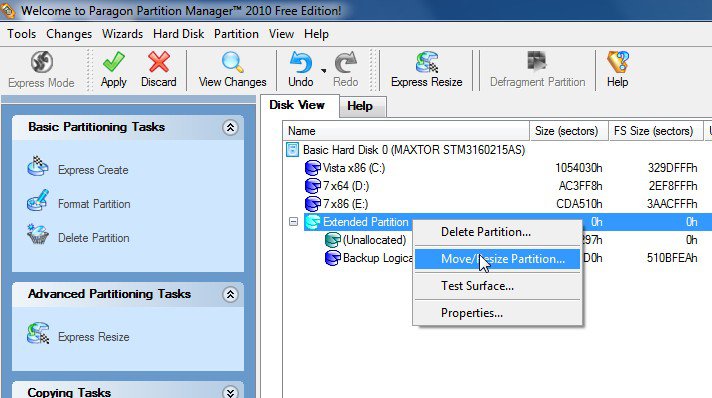Click the Advanced Partitioning Tasks heading
This screenshot has height=398, width=712.
point(109,294)
